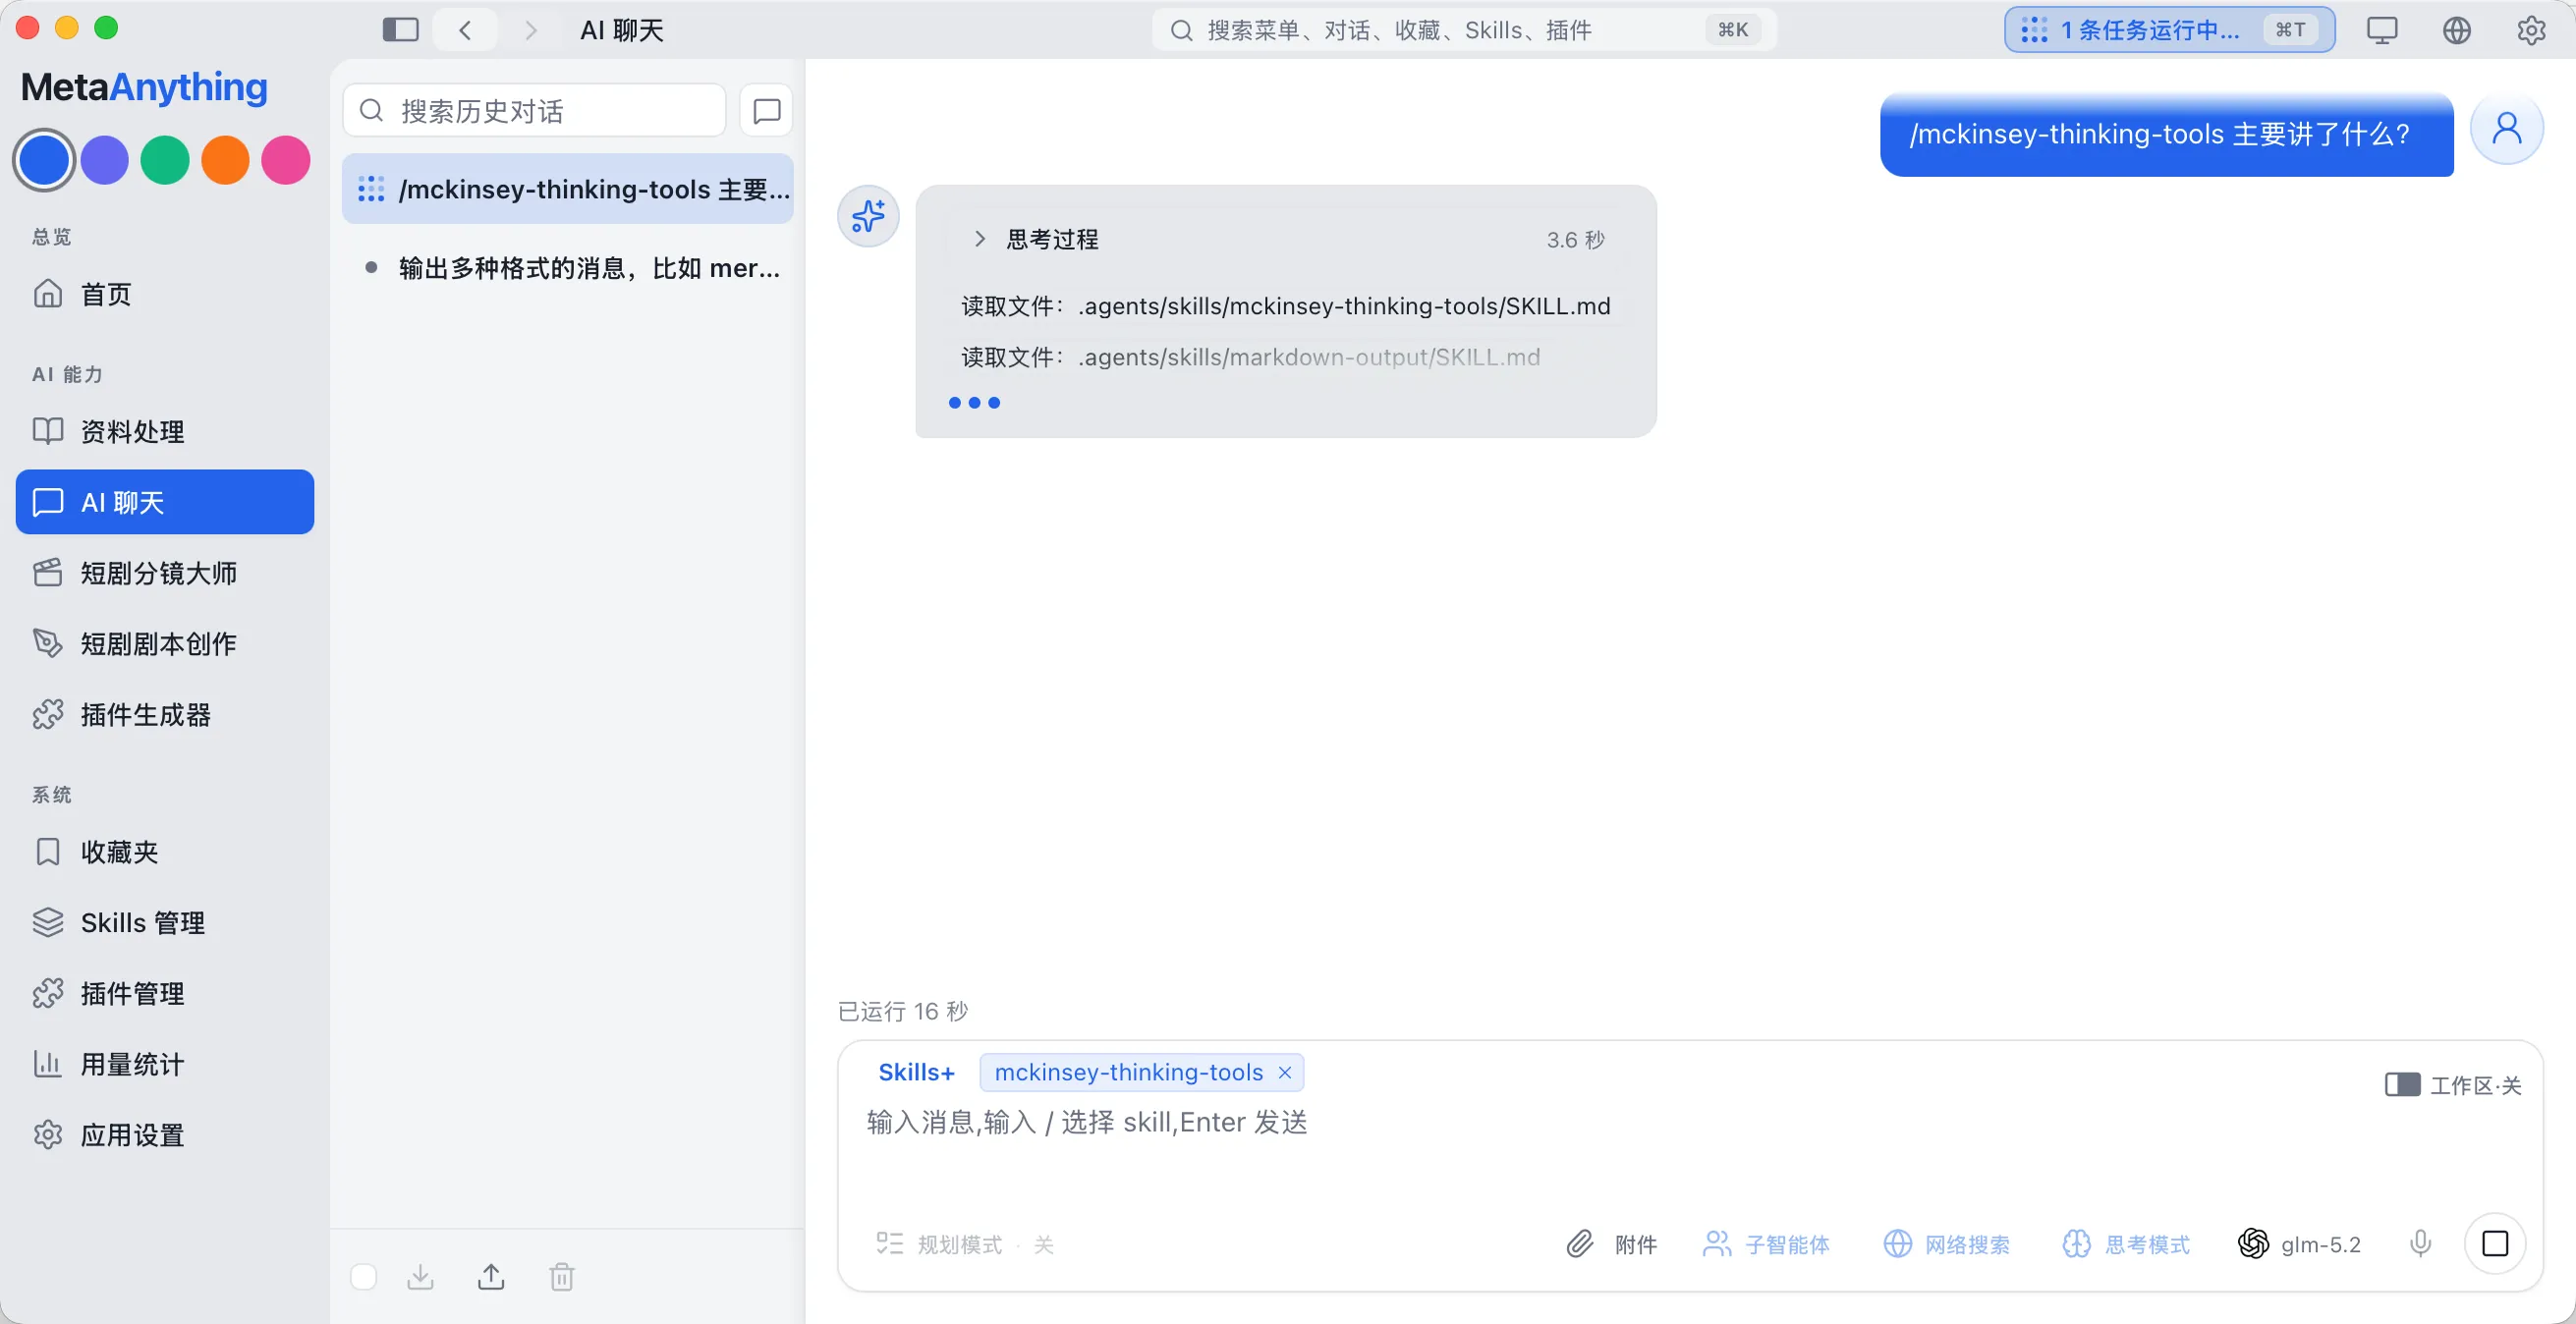
Task: Click the export upload icon under the chat list
Action: (491, 1277)
